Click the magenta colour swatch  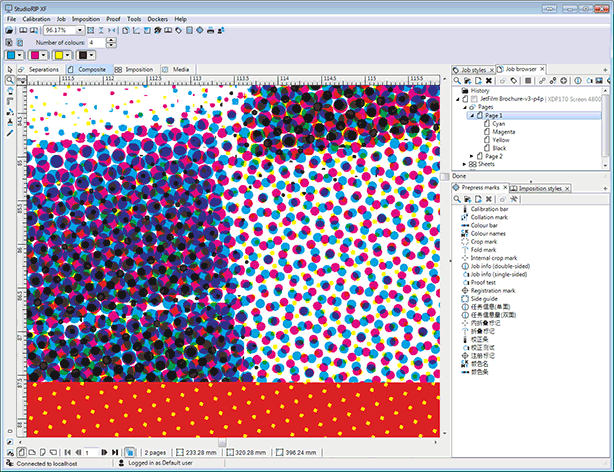coord(35,55)
